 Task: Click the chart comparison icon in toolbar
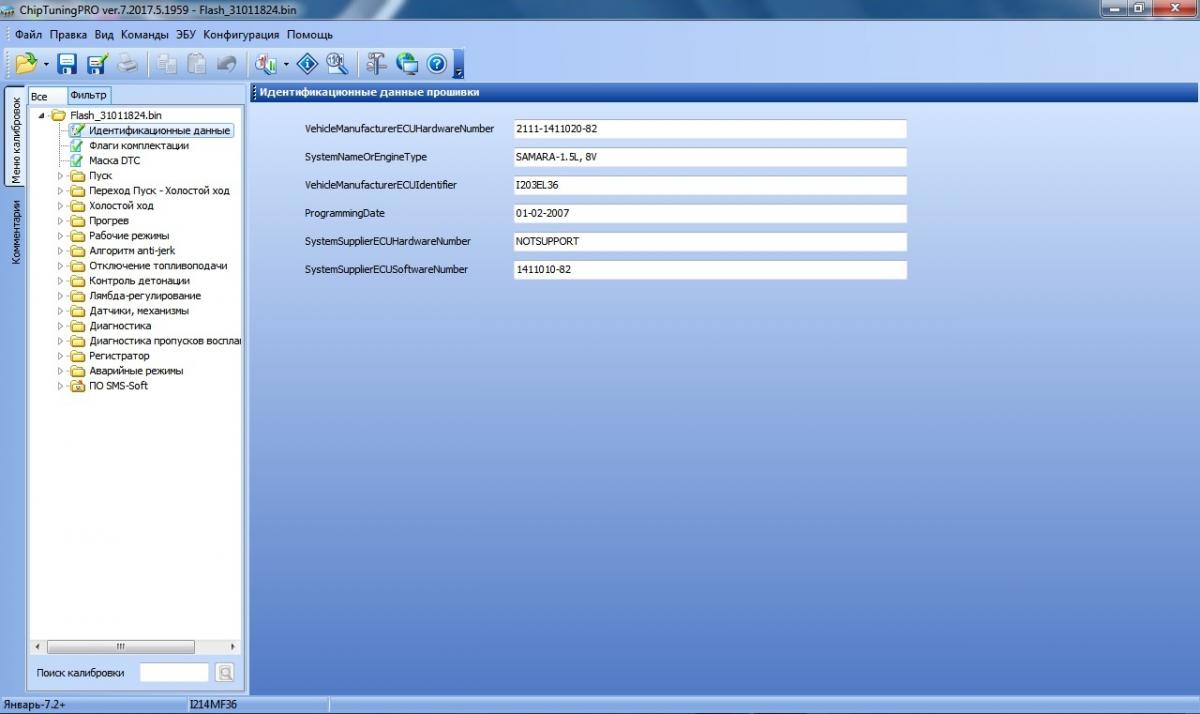coord(266,64)
